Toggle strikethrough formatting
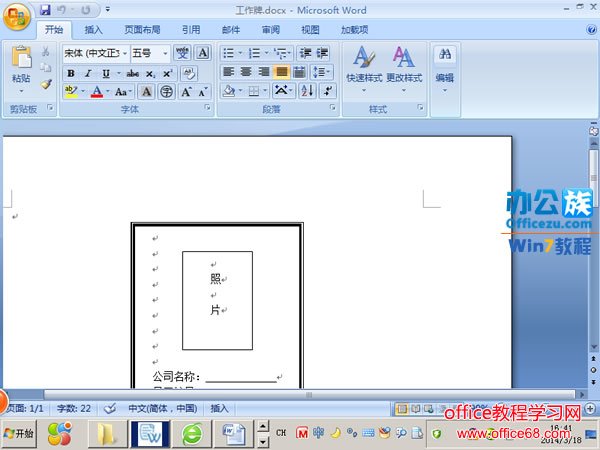The height and width of the screenshot is (450, 600). (132, 73)
